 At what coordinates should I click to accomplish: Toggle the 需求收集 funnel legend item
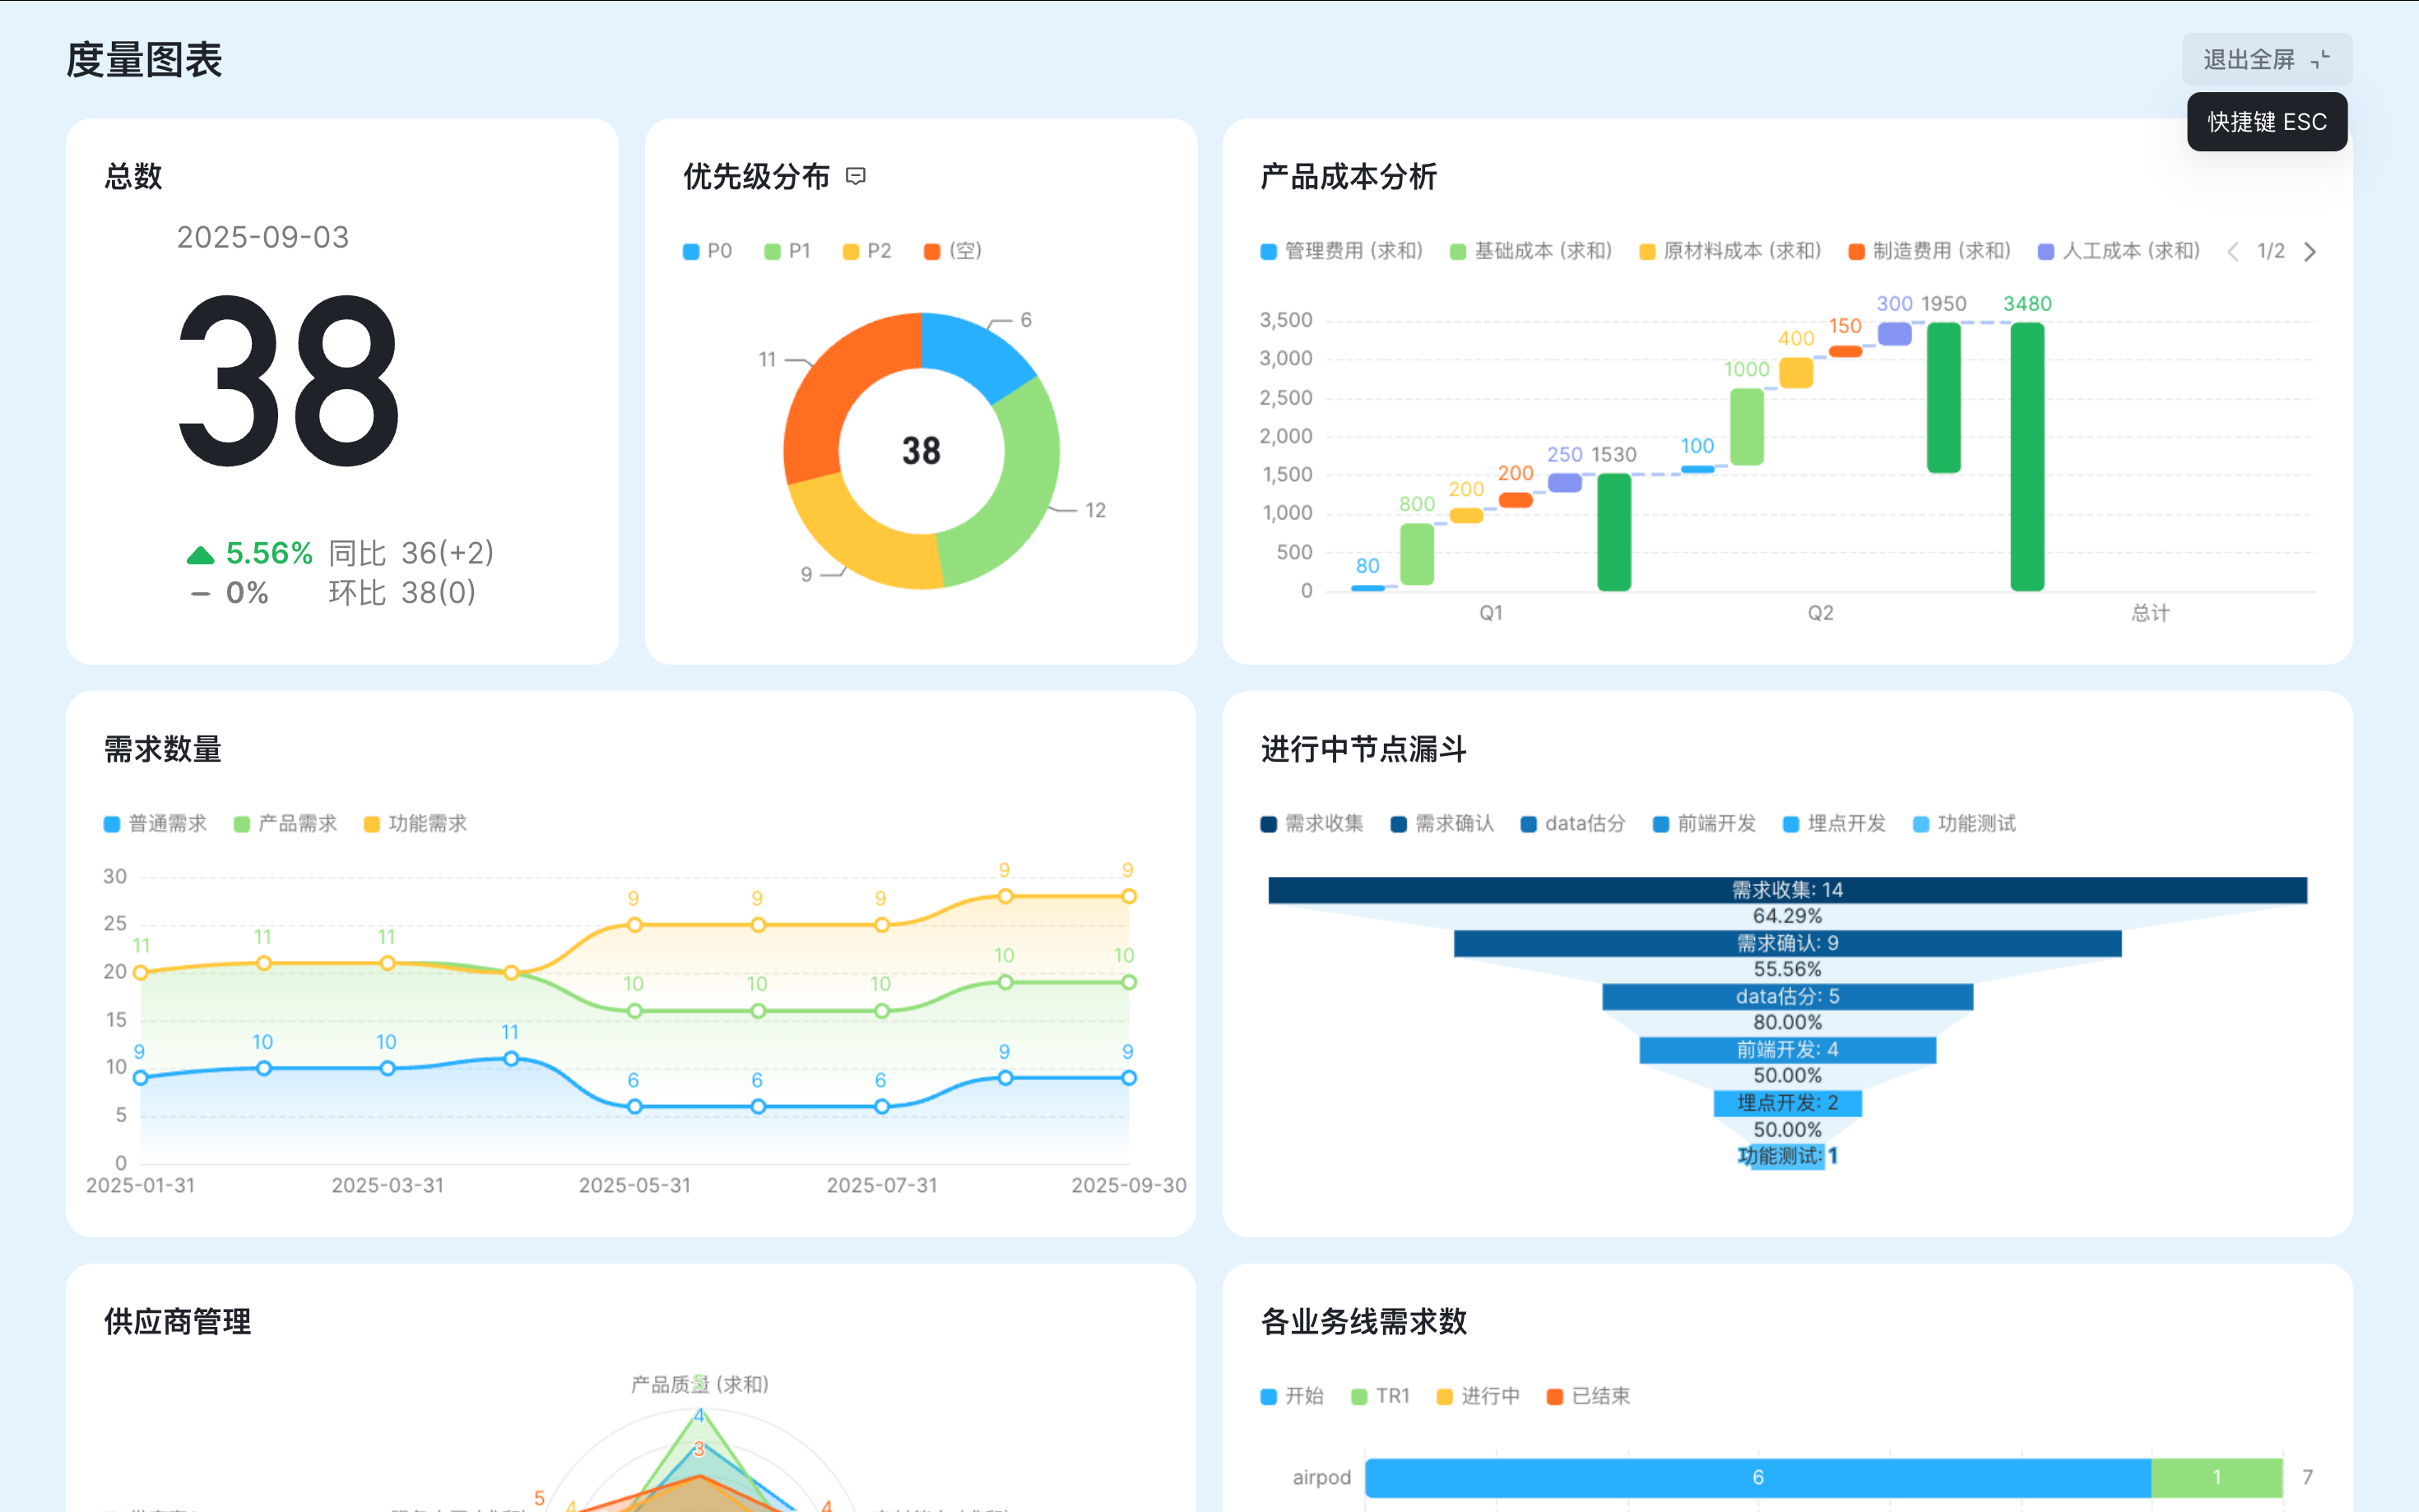pos(1312,824)
